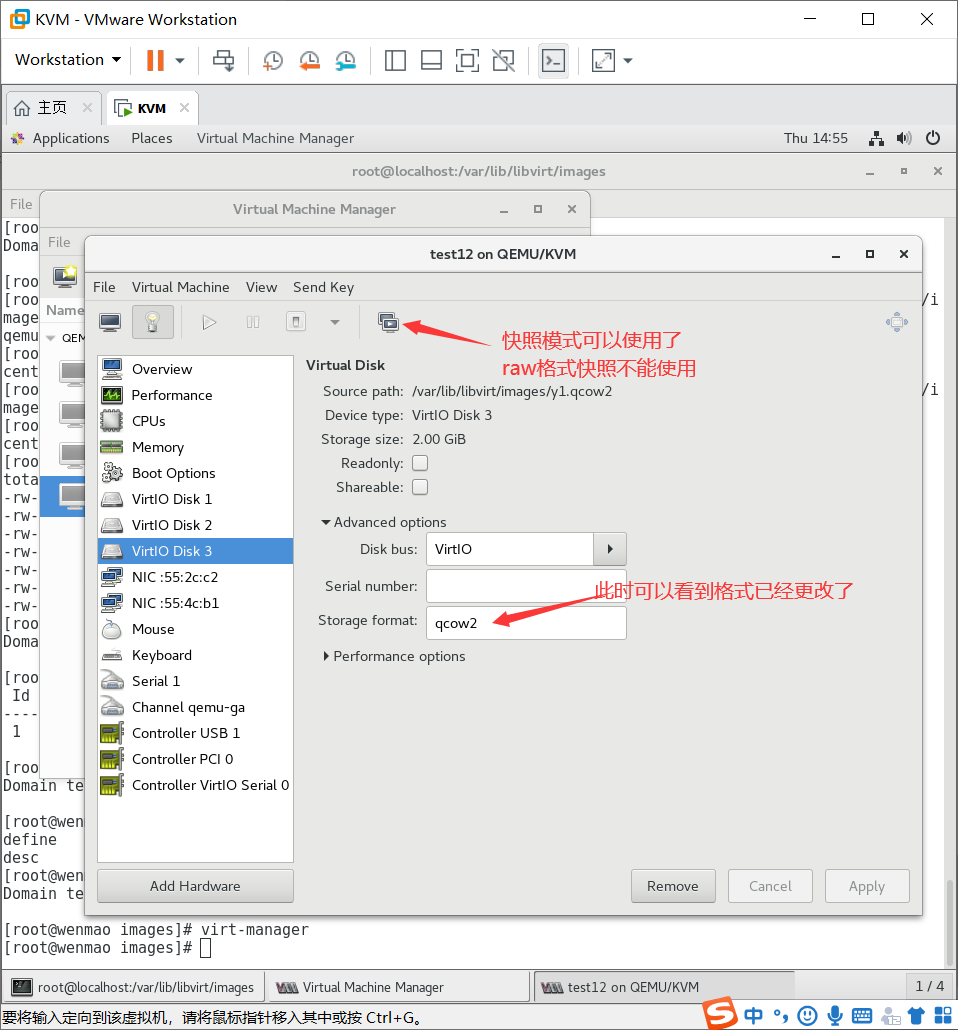Open stretch guest dropdown arrow
The height and width of the screenshot is (1030, 958).
(x=628, y=60)
